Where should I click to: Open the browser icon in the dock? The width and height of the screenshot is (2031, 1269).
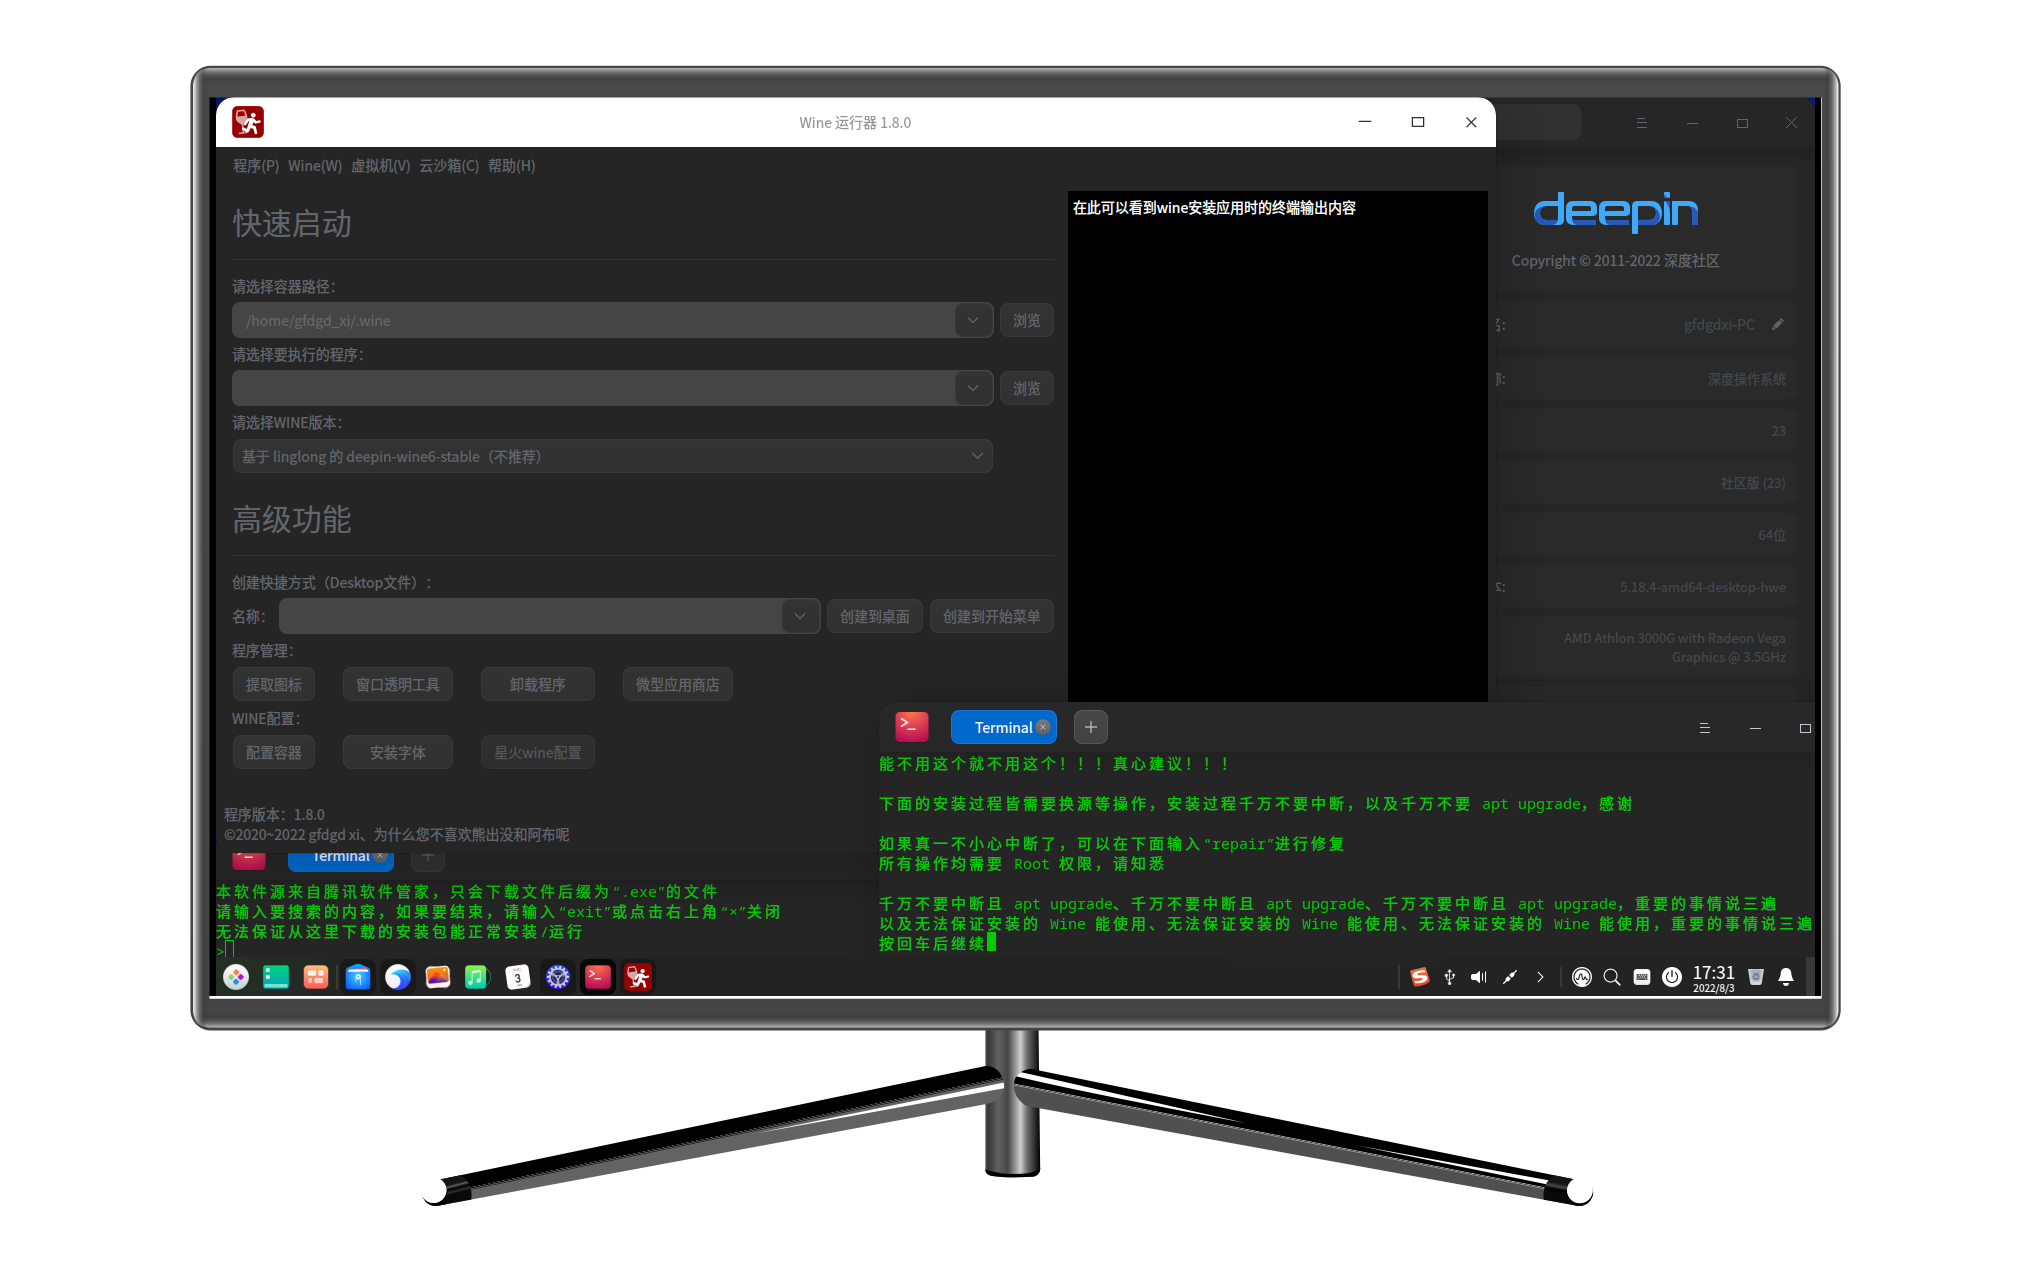397,977
